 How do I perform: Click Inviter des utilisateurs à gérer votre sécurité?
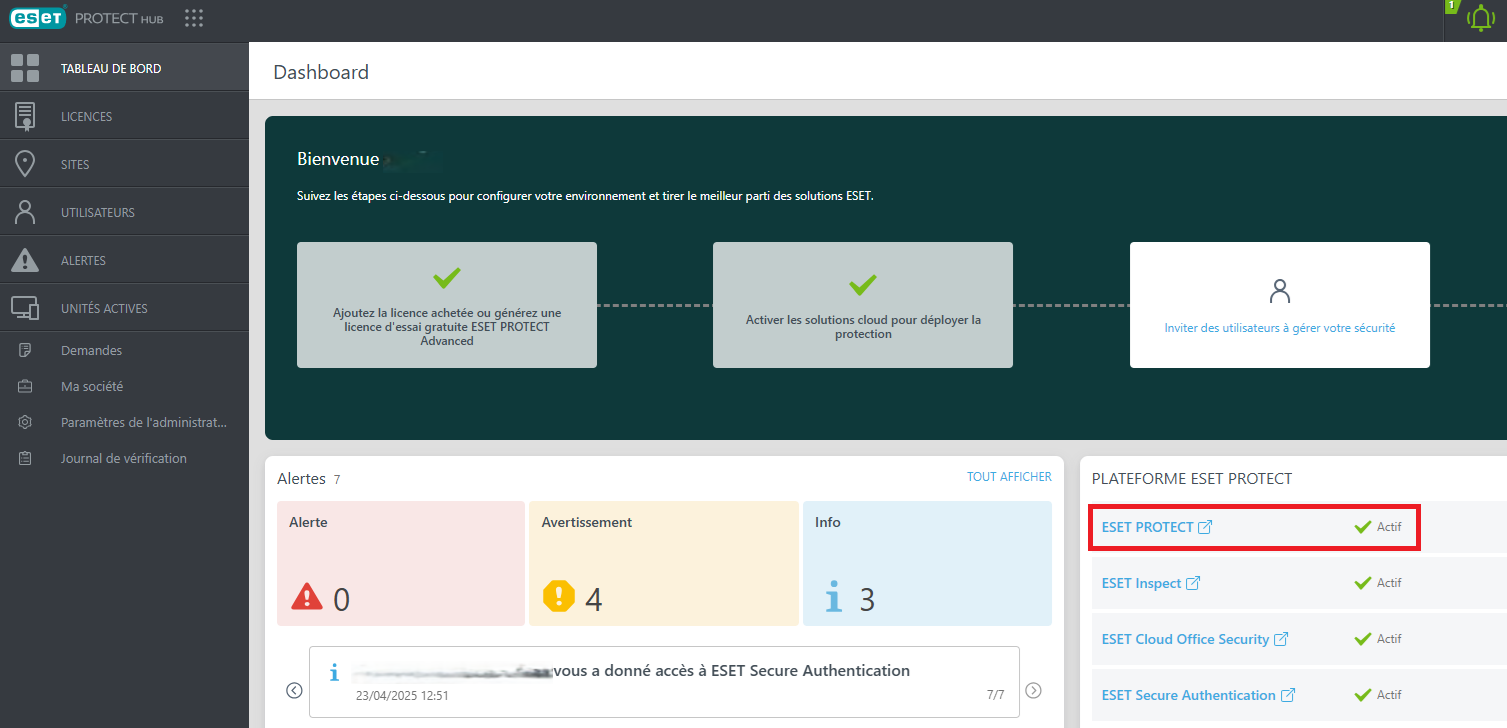point(1279,328)
